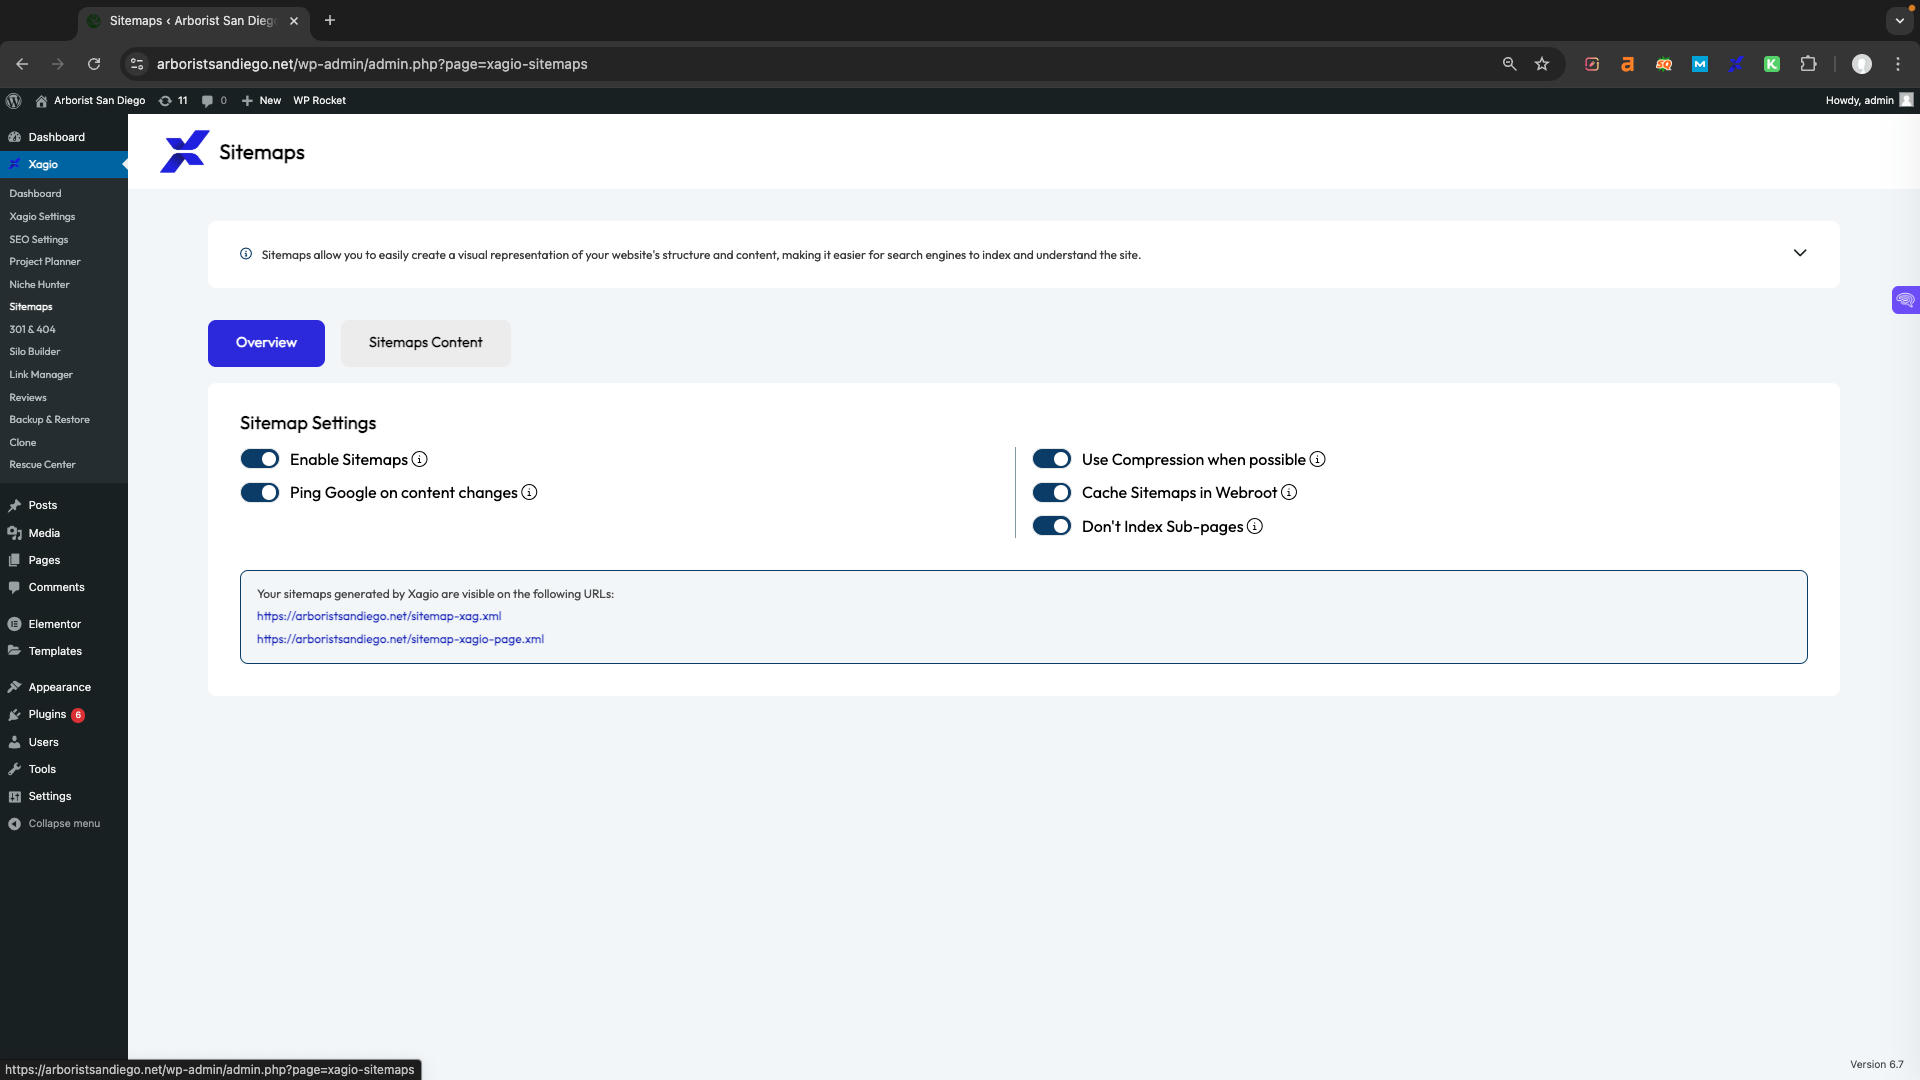Open Rescue Center submenu
Image resolution: width=1920 pixels, height=1080 pixels.
click(x=42, y=465)
